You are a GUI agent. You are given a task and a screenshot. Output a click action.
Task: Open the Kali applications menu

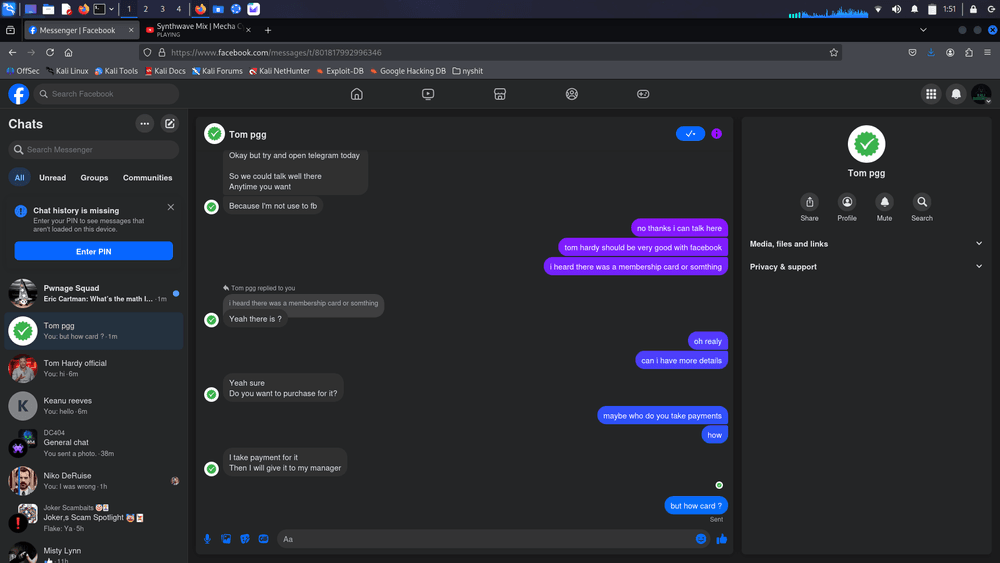click(9, 9)
